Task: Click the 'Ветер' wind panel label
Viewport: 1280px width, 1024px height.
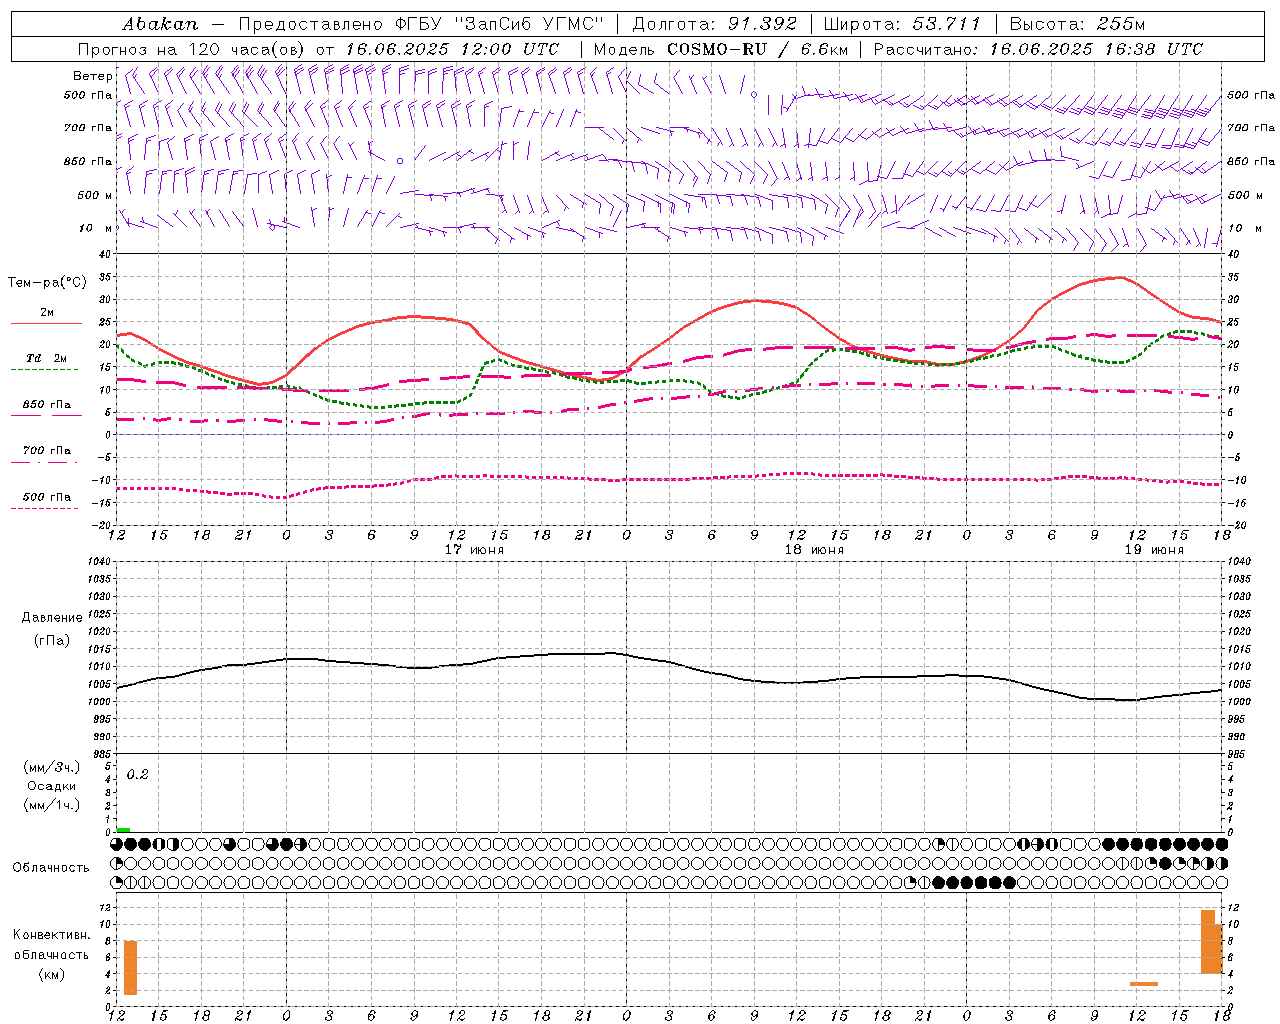Action: 92,76
